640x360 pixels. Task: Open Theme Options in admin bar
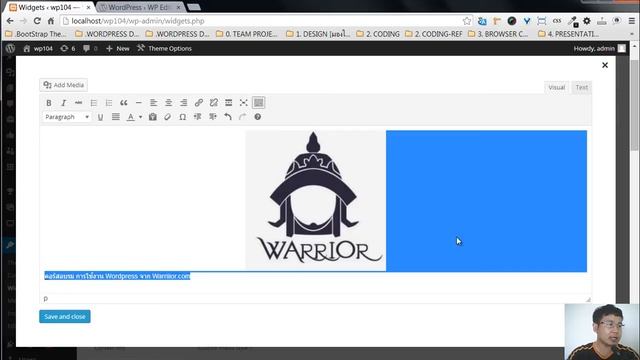tap(164, 48)
